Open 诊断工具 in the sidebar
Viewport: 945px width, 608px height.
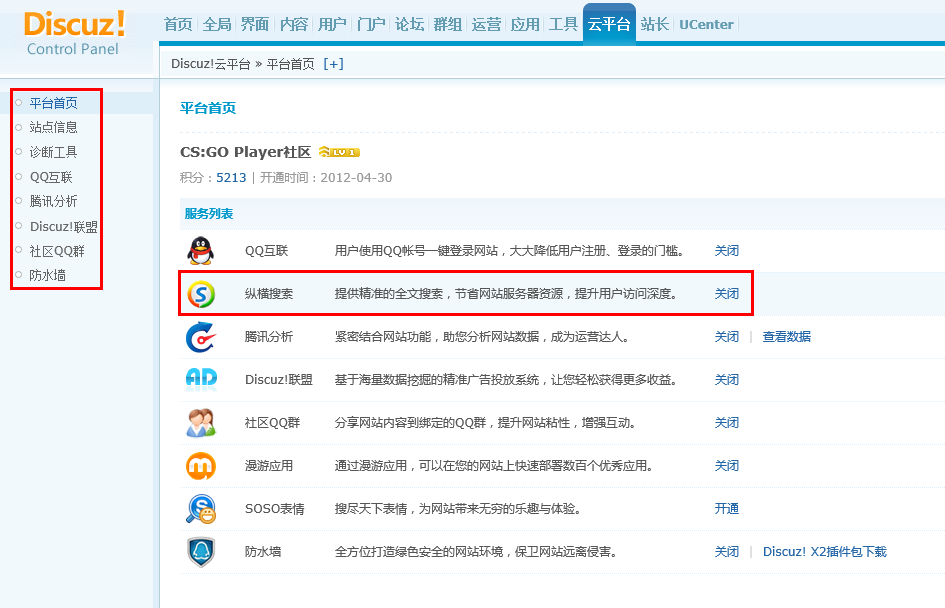tap(54, 152)
